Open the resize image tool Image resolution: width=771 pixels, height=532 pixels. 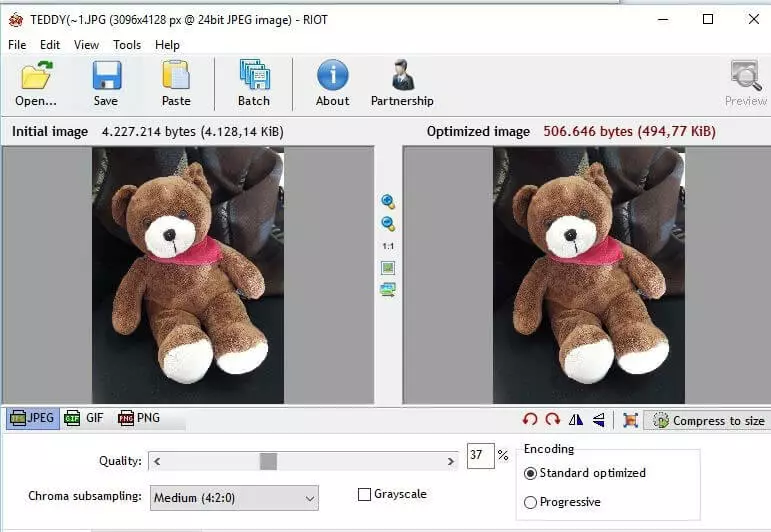click(x=630, y=420)
